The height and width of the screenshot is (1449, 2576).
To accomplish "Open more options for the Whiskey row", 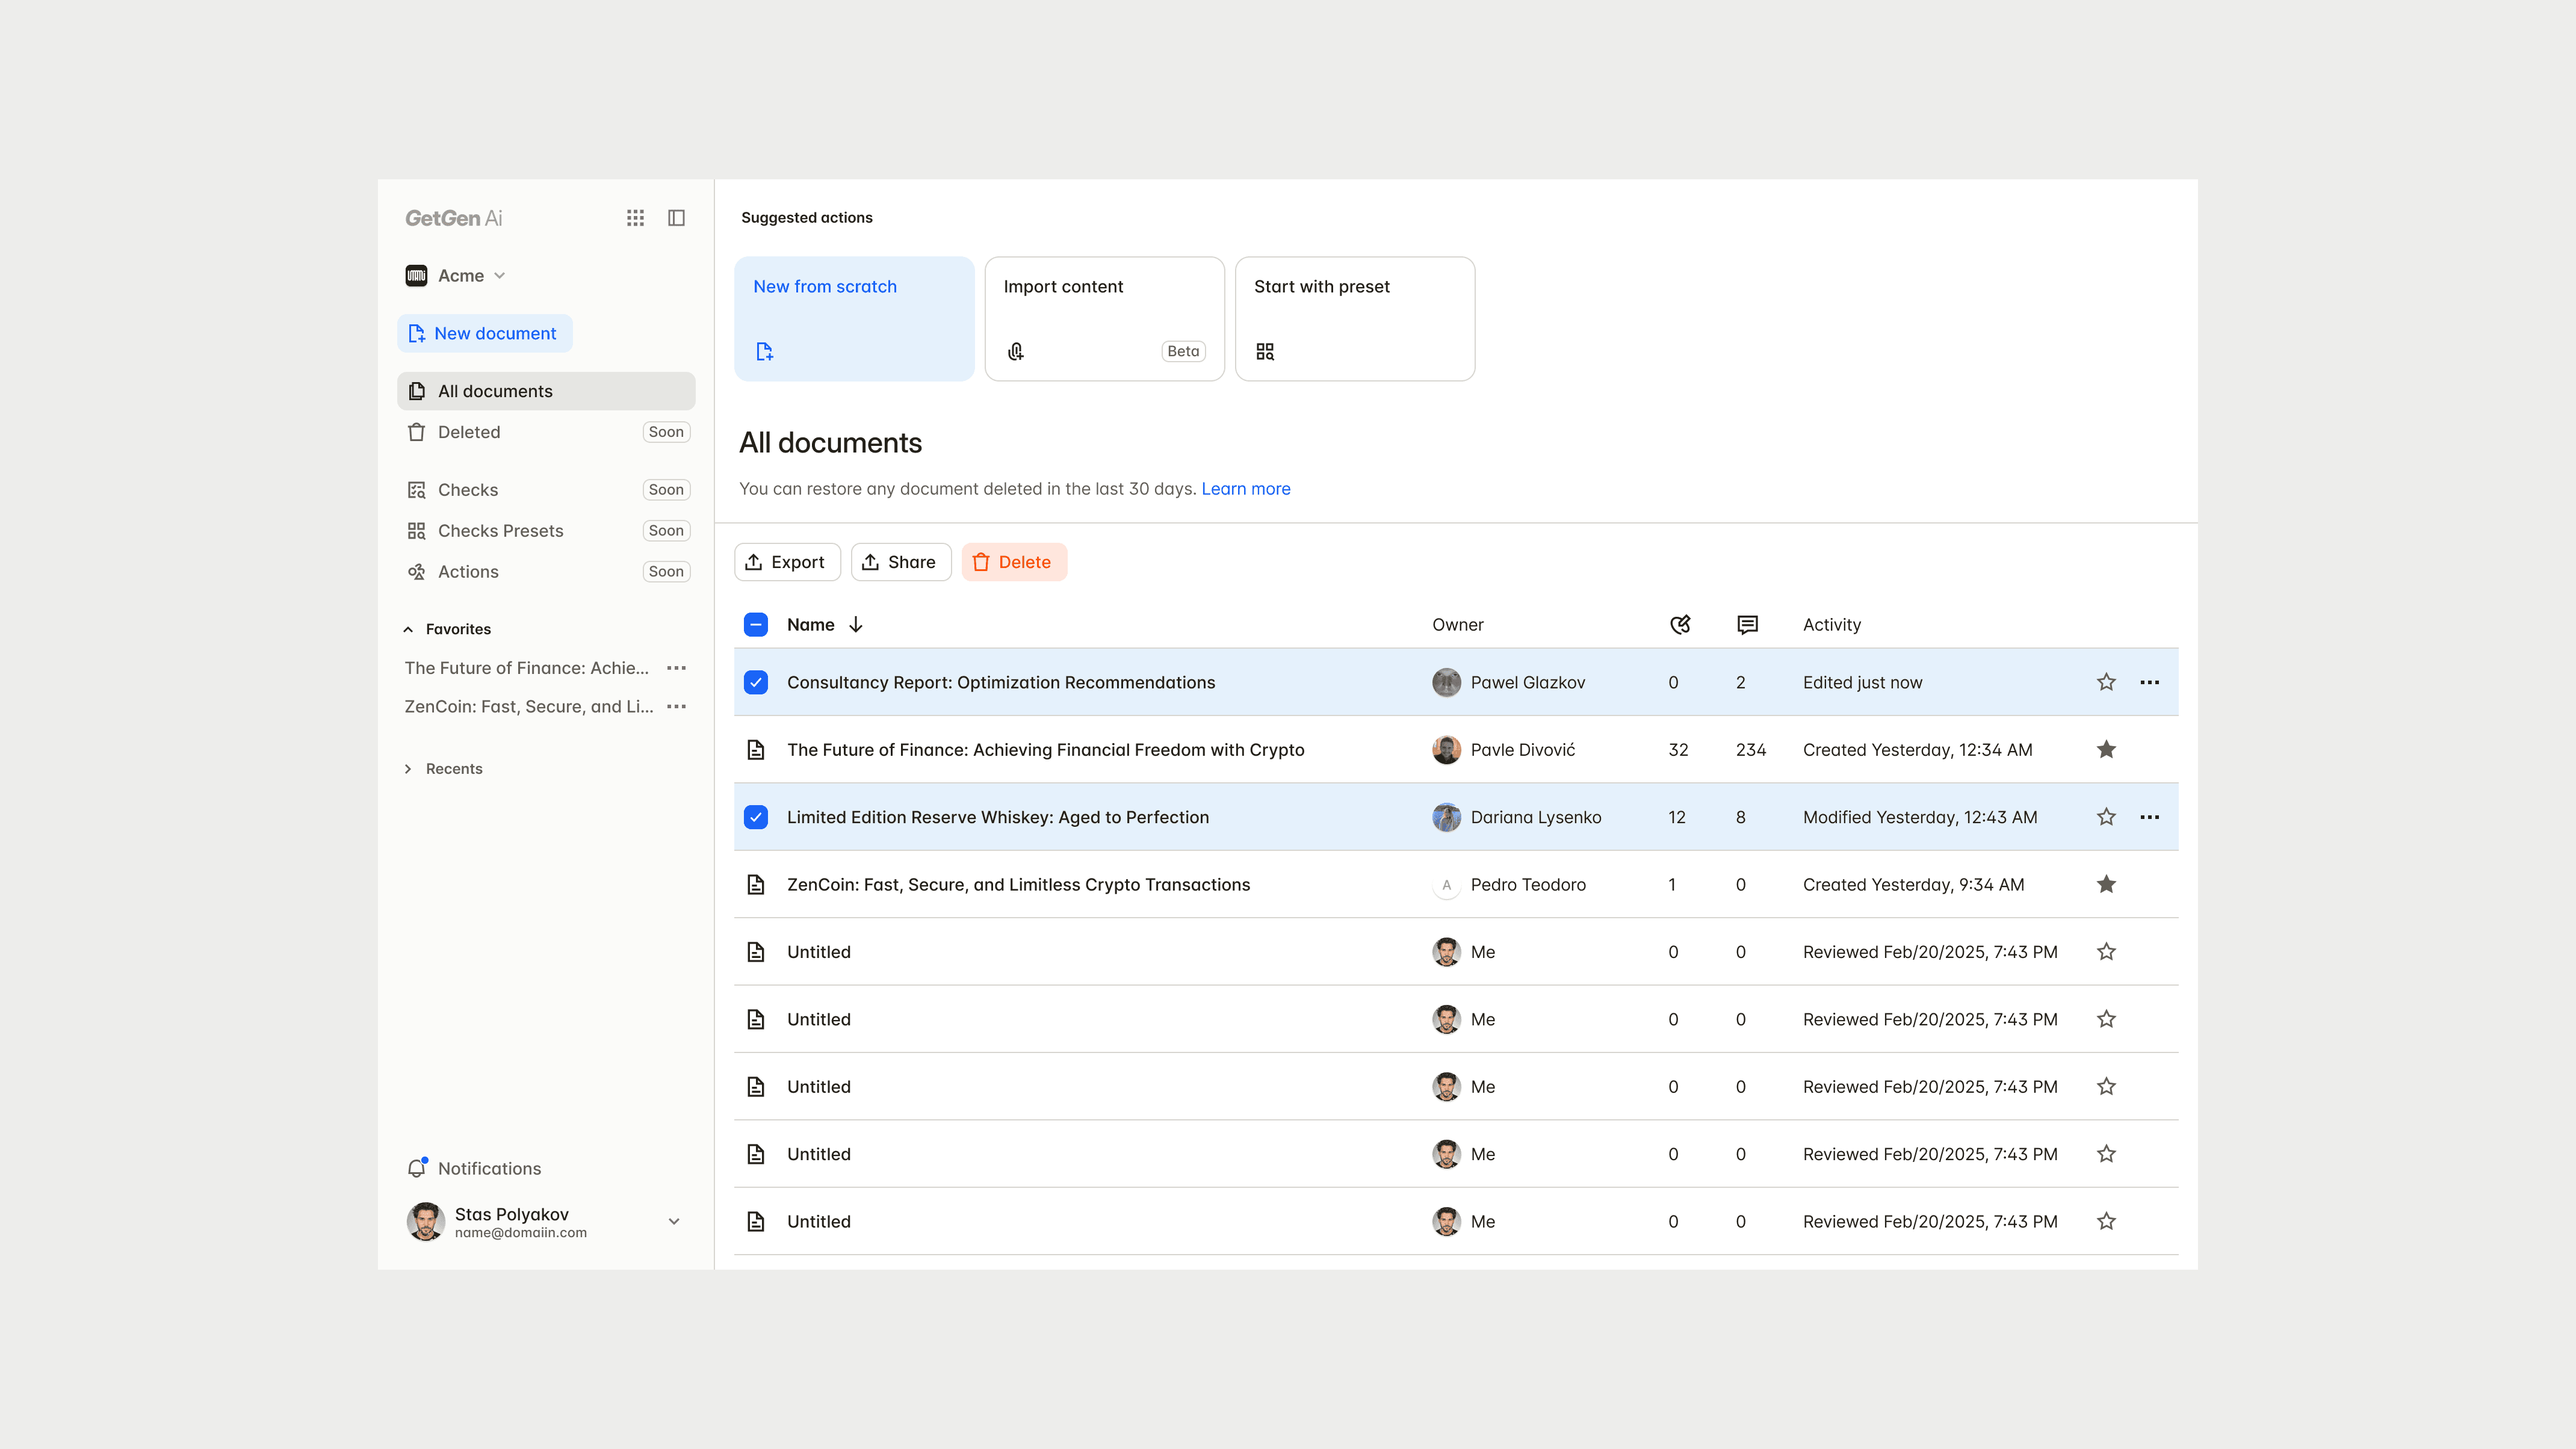I will tap(2149, 817).
